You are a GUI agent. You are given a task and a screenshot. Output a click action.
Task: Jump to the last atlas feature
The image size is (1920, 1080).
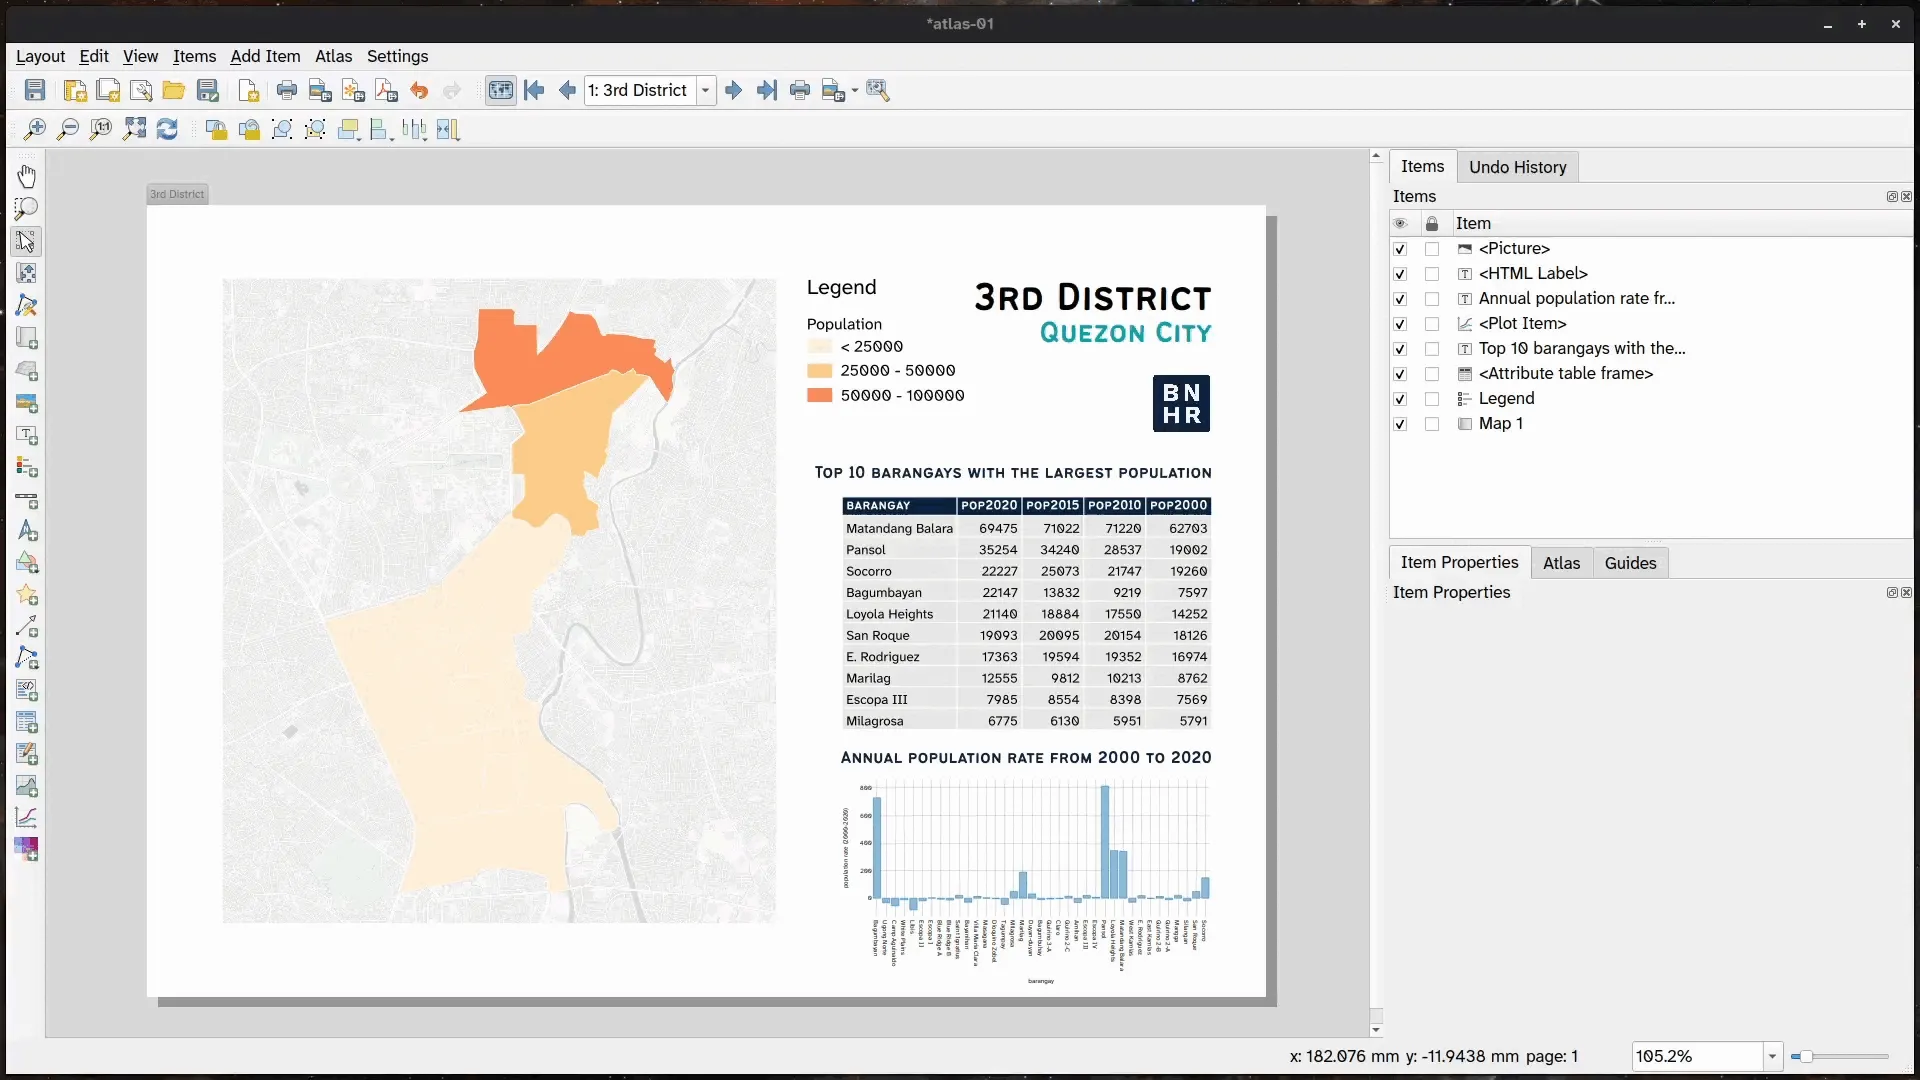(767, 90)
